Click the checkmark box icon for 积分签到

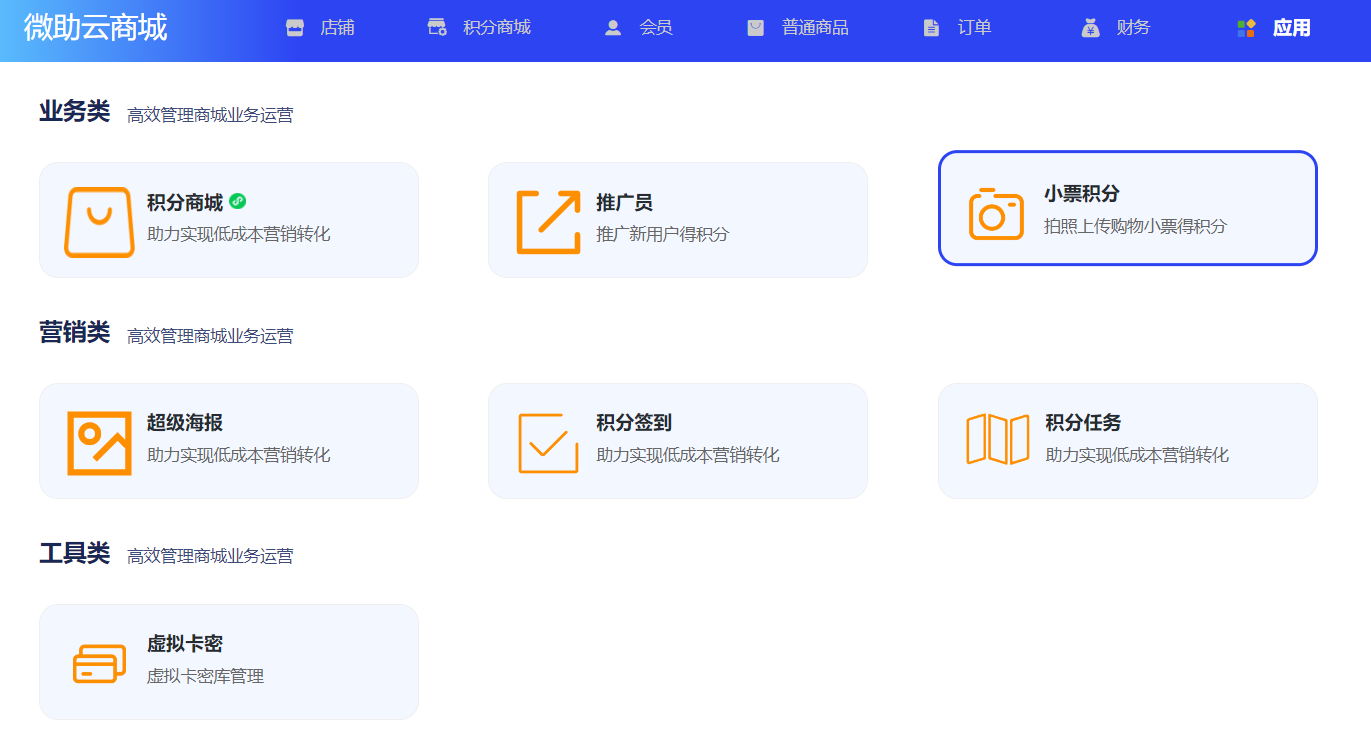(x=548, y=442)
